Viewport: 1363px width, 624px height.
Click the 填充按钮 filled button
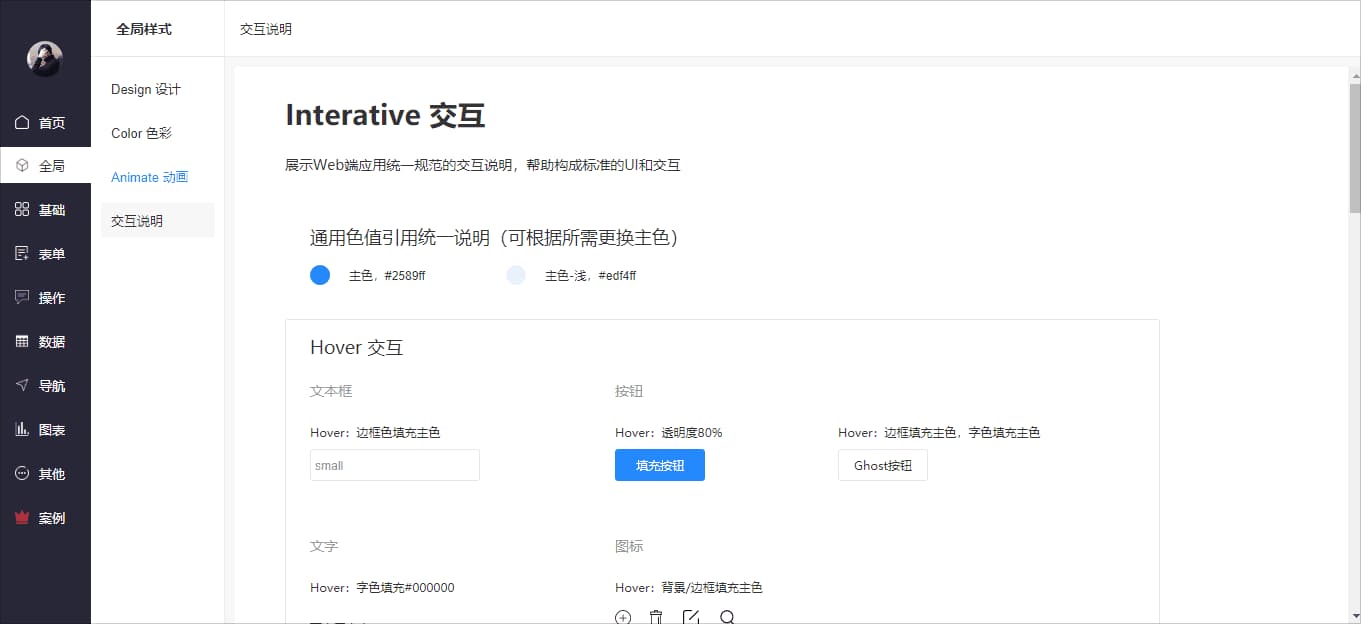click(x=659, y=464)
